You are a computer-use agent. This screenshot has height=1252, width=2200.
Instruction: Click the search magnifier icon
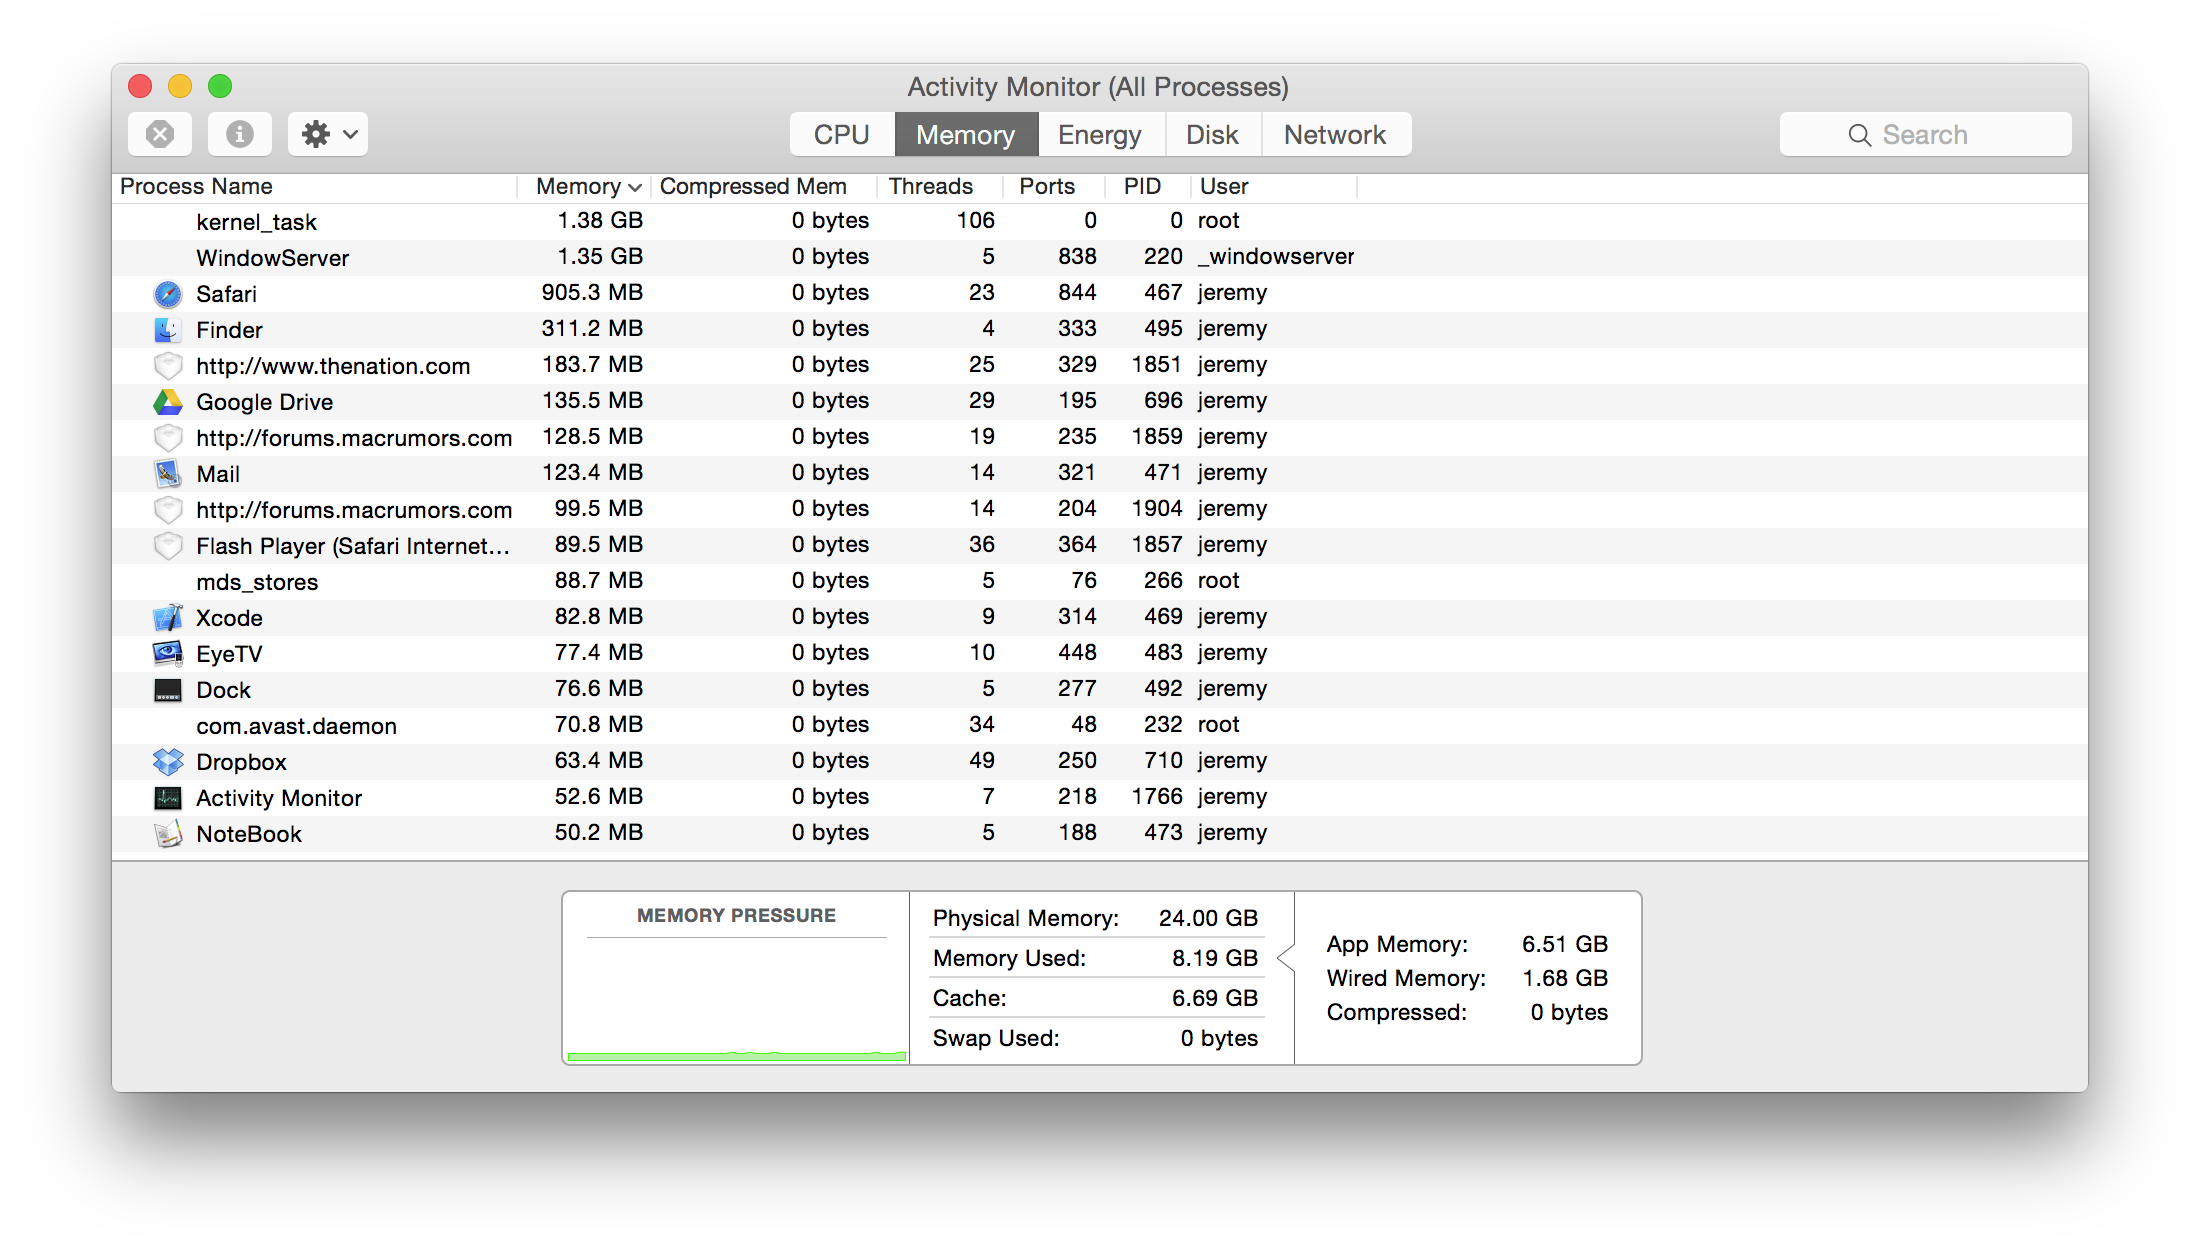[1859, 135]
